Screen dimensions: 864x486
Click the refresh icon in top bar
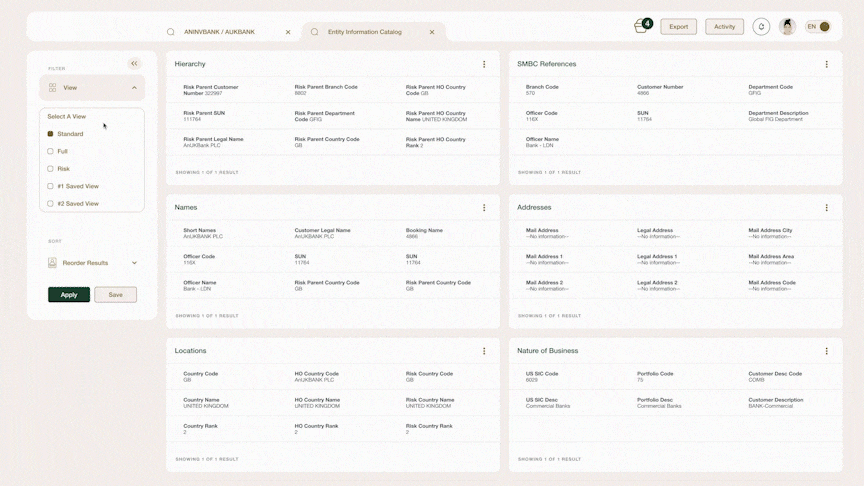point(761,26)
